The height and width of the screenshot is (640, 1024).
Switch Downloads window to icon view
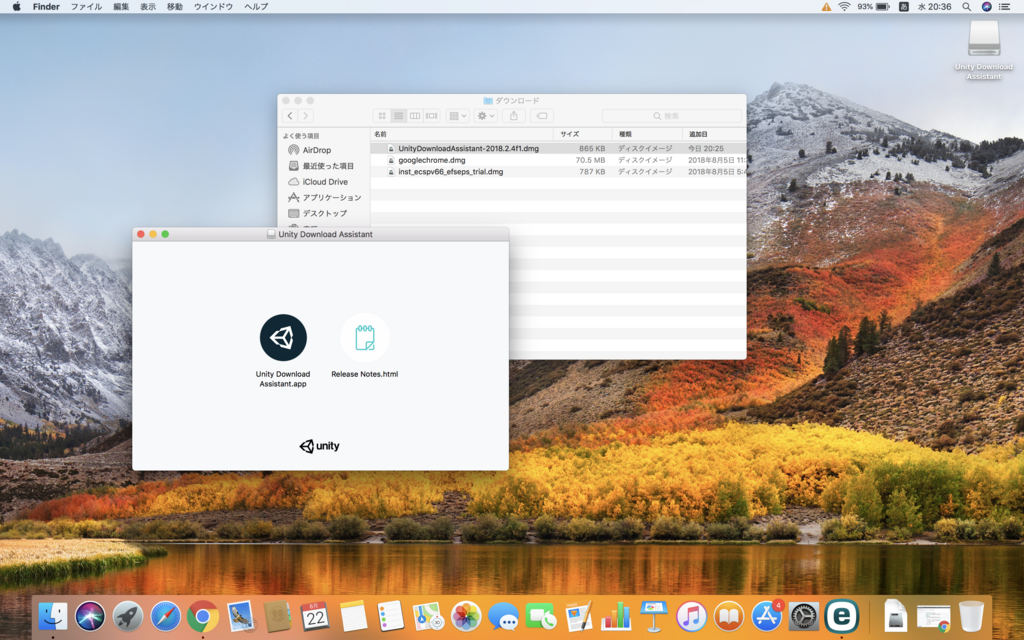click(x=382, y=116)
